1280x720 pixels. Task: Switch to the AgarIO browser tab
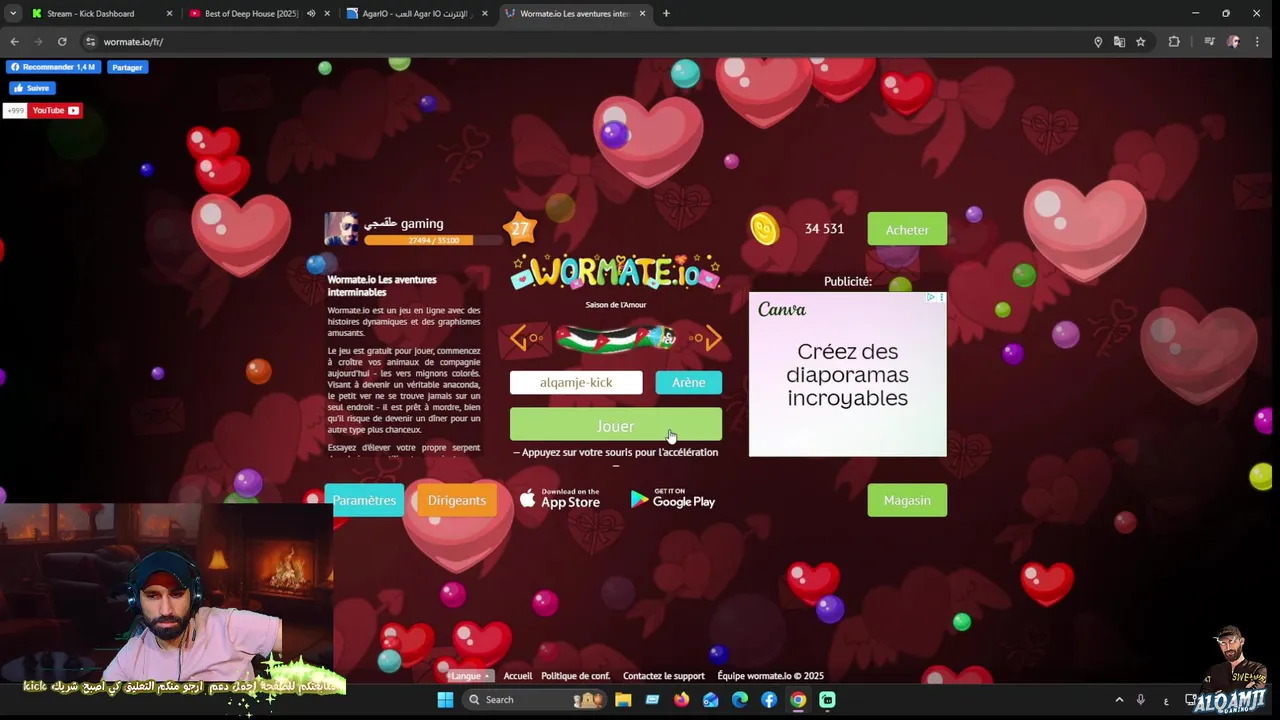point(416,14)
